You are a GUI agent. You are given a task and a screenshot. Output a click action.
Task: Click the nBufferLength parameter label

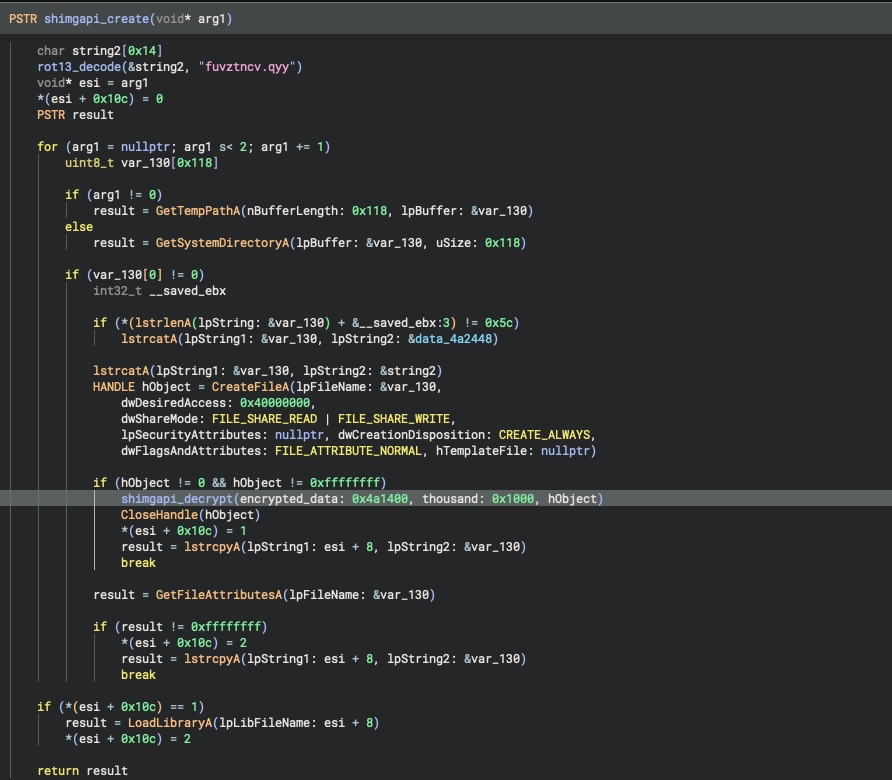292,211
